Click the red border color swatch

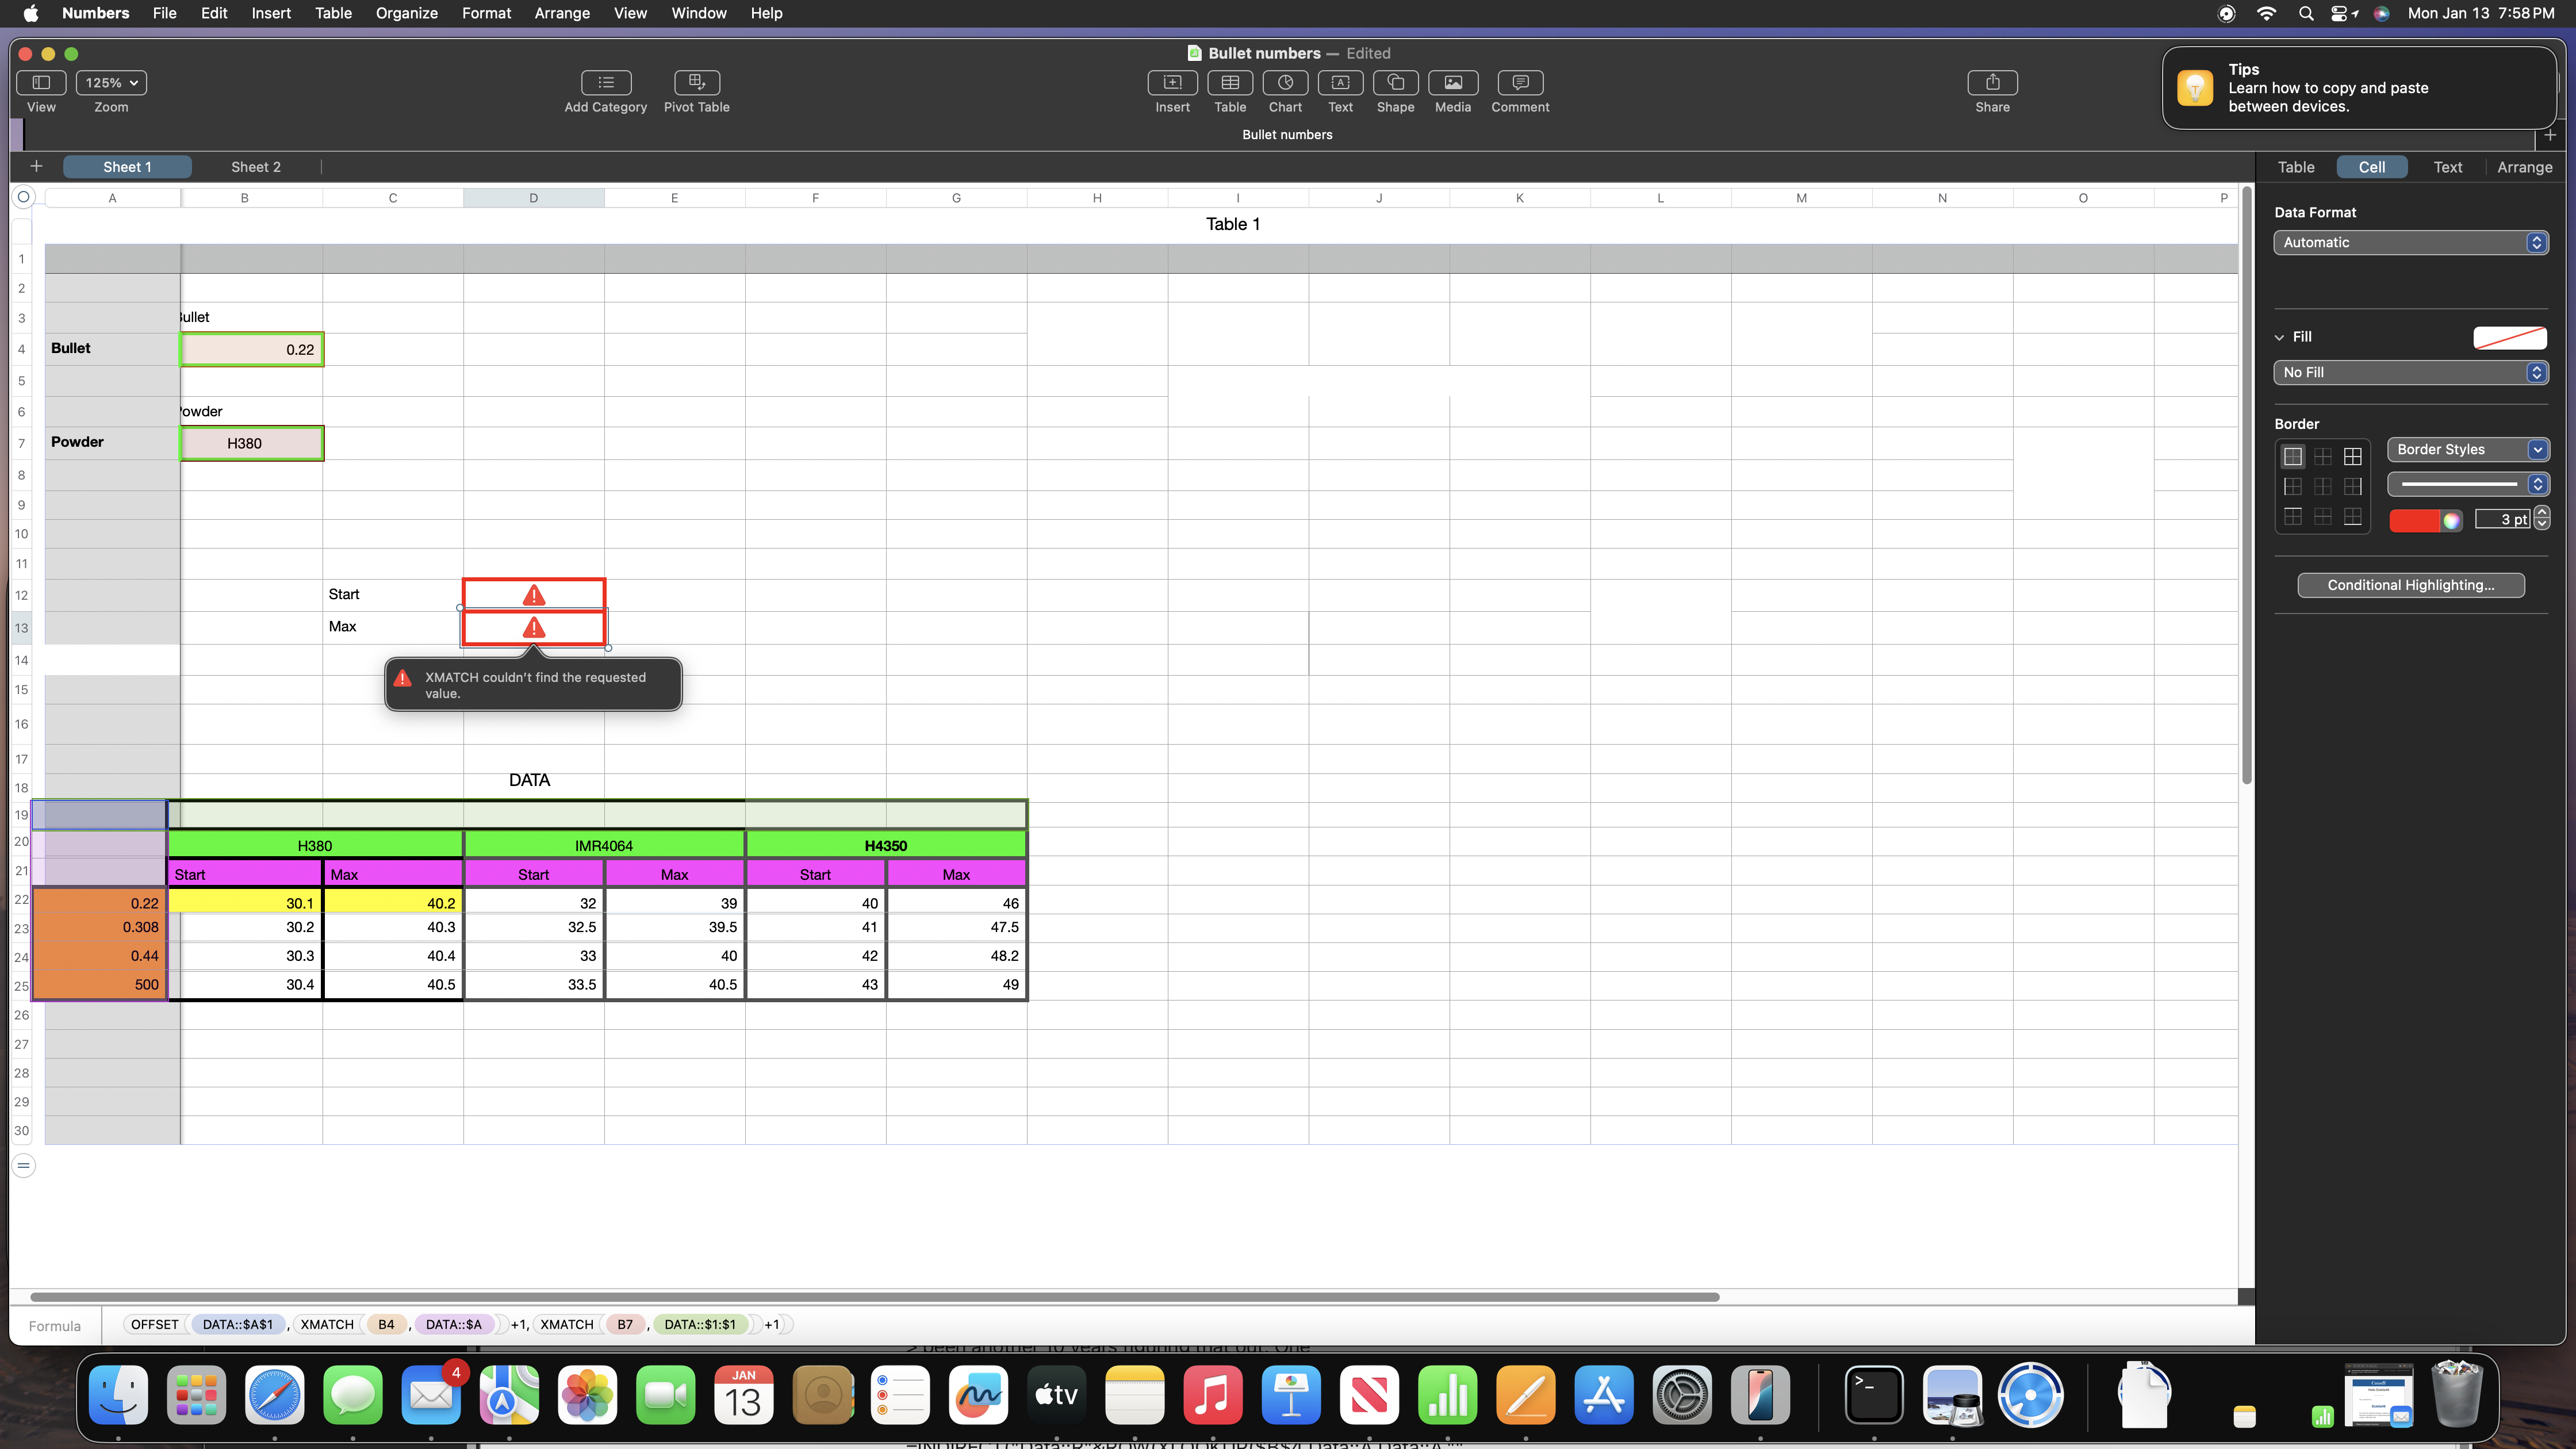[x=2413, y=520]
